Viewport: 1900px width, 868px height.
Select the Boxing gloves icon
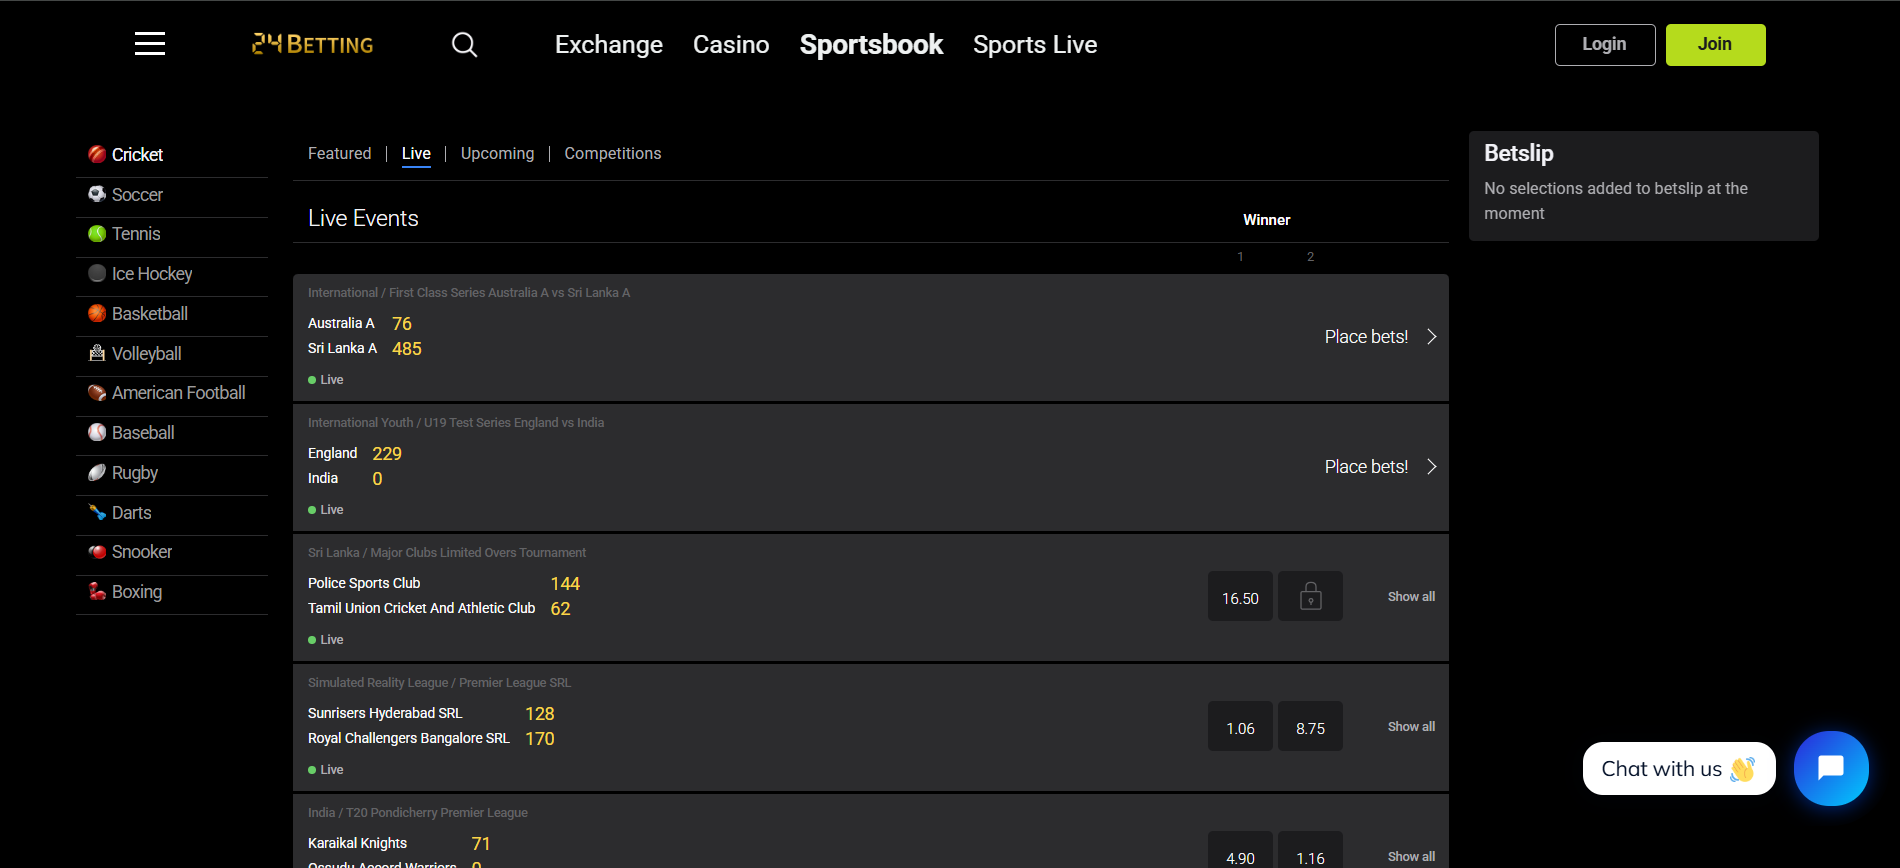tap(97, 592)
